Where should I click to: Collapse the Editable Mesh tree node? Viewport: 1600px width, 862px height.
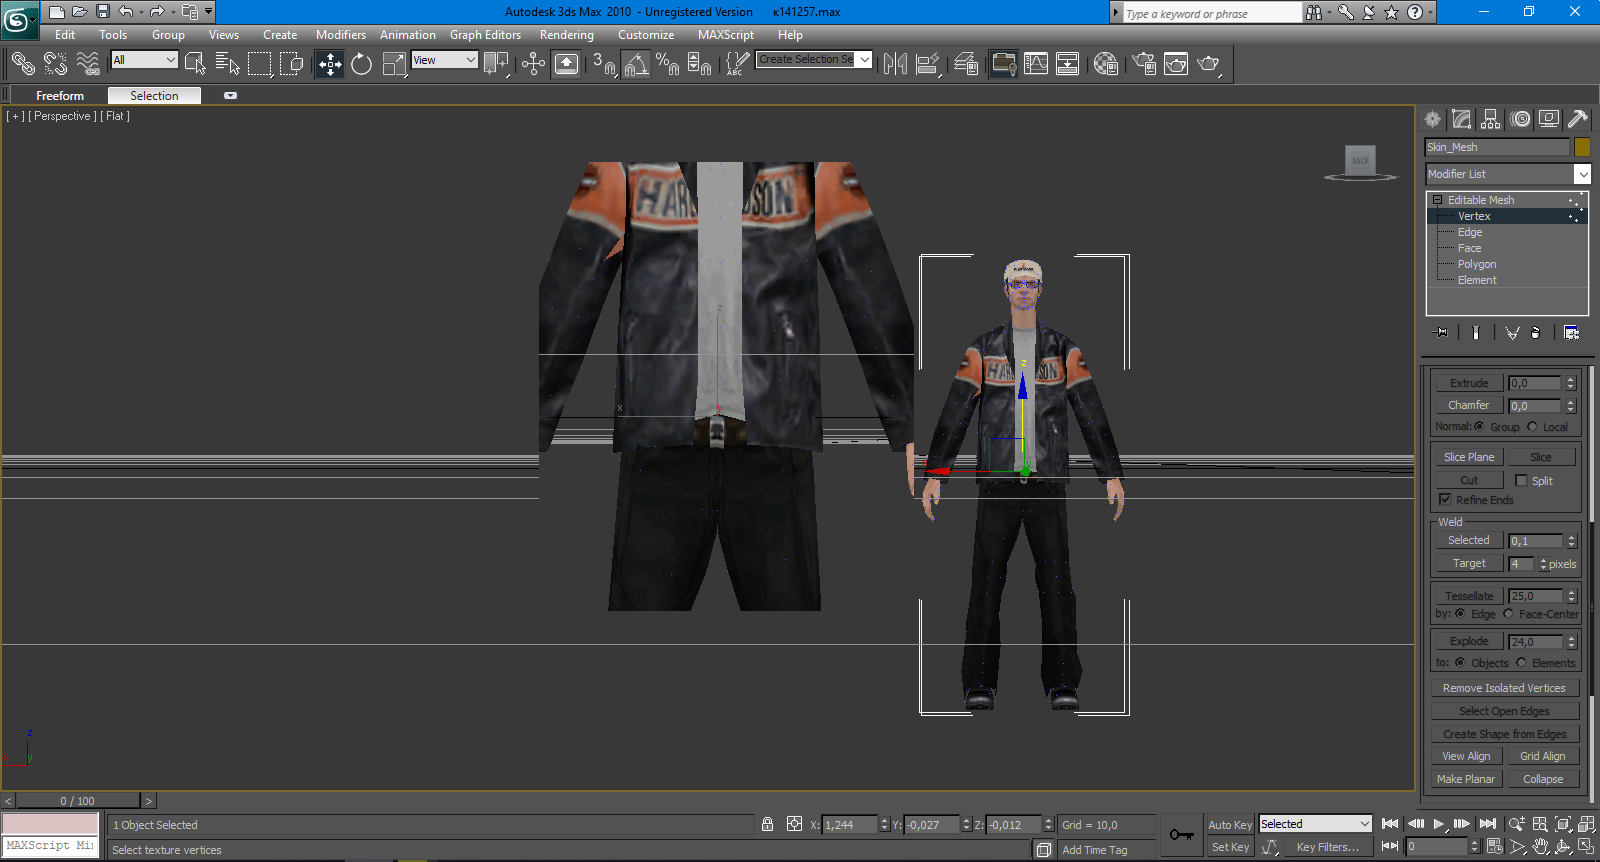[1437, 200]
